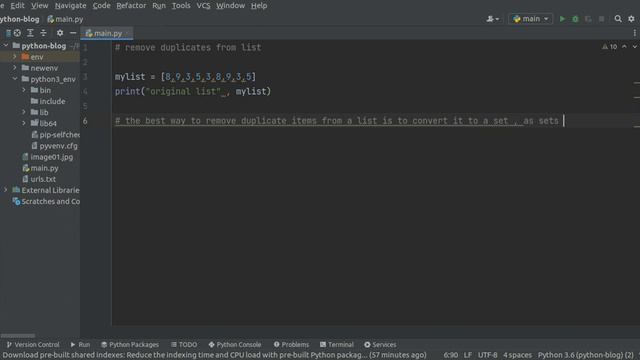Select pyvenv.cfg file in project tree
640x360 pixels.
54,146
